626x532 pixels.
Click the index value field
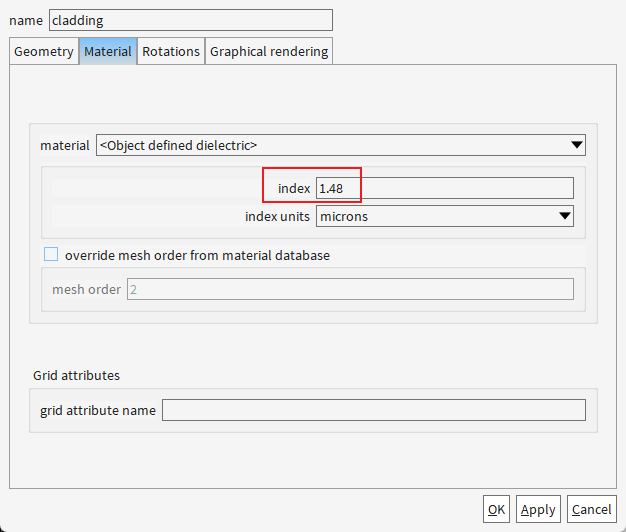pyautogui.click(x=445, y=188)
